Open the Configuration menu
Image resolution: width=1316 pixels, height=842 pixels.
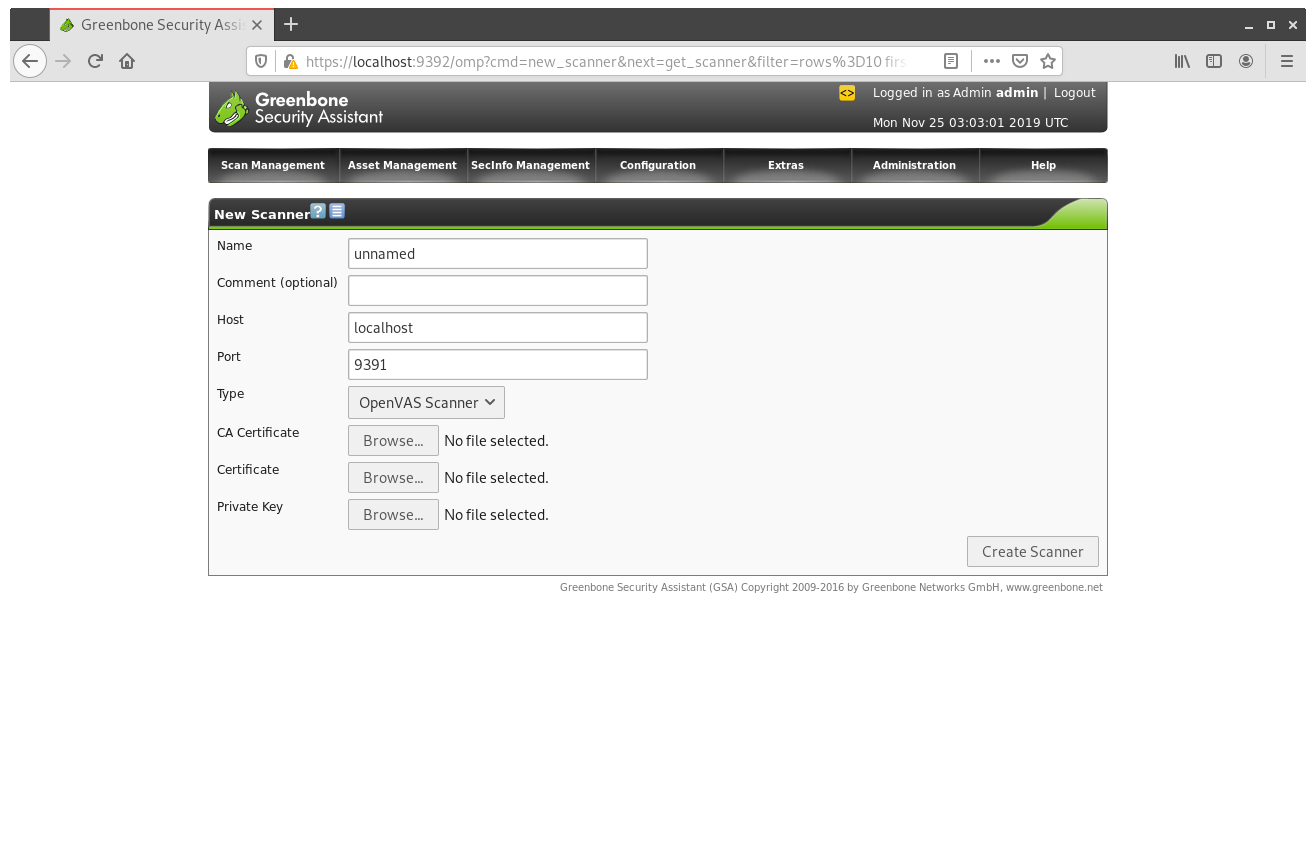pyautogui.click(x=658, y=165)
